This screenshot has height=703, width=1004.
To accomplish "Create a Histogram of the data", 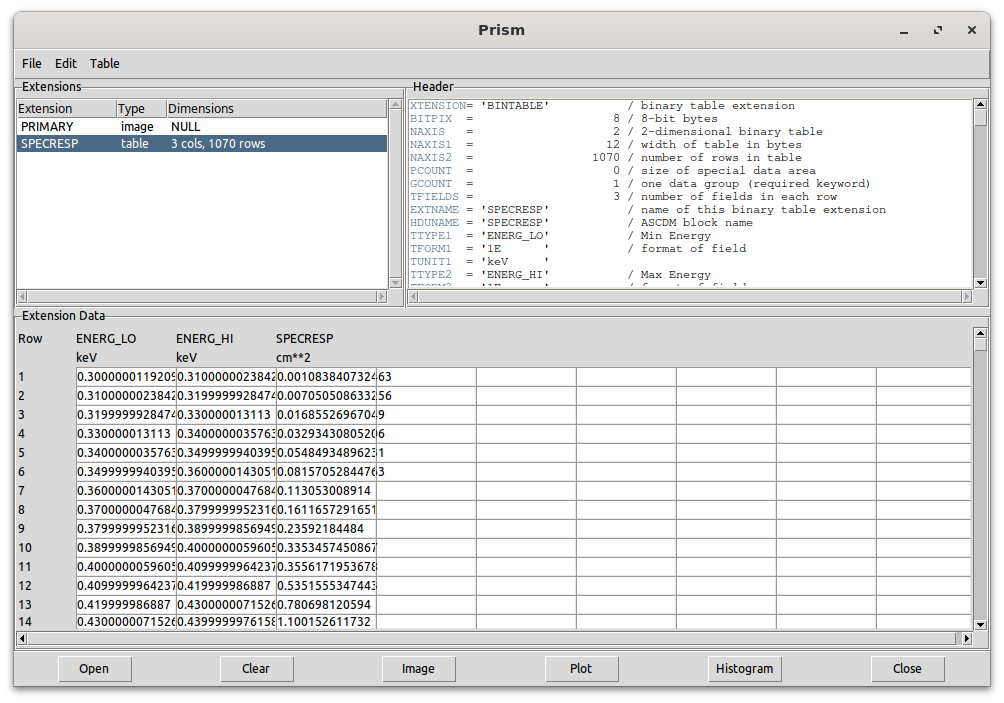I will click(744, 668).
